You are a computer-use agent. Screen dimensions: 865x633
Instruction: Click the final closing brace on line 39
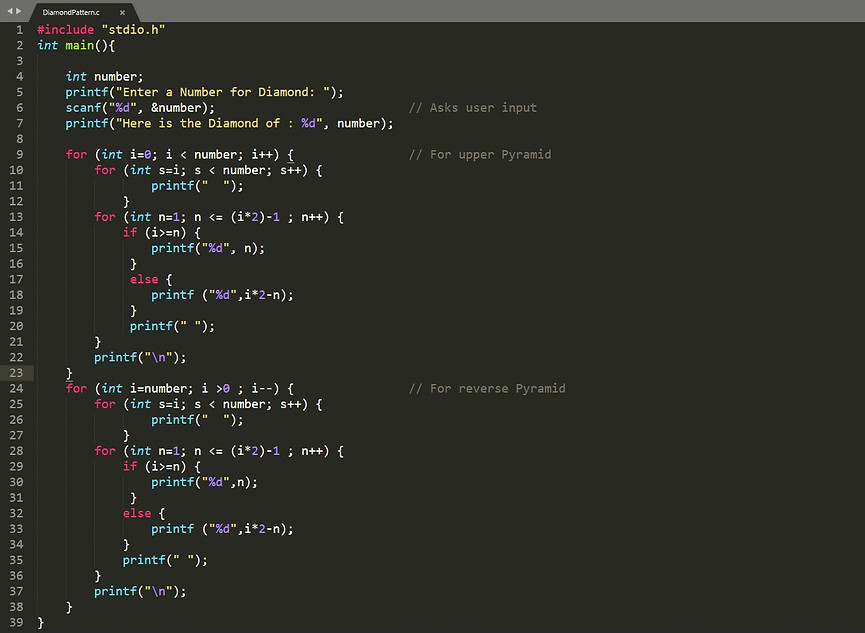[x=40, y=623]
